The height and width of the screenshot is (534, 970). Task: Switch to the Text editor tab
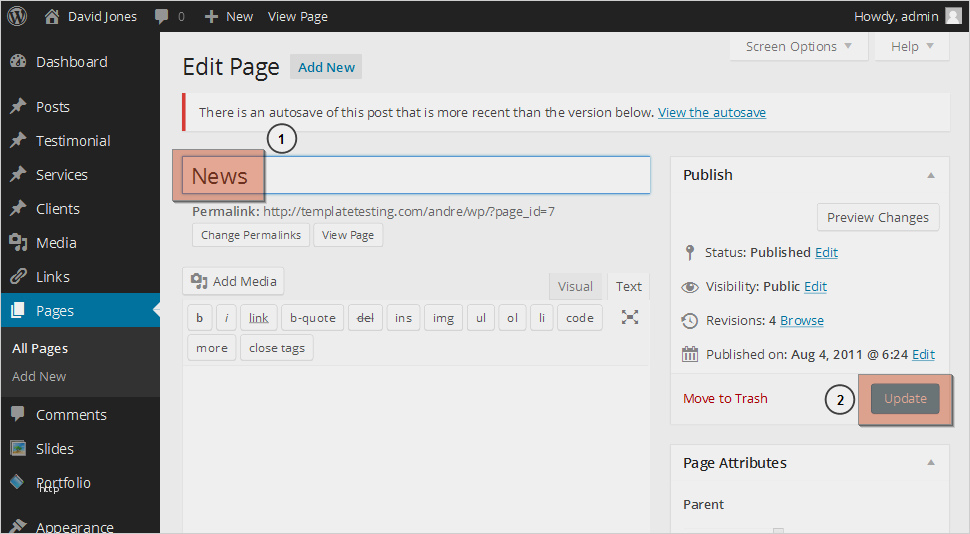click(629, 286)
